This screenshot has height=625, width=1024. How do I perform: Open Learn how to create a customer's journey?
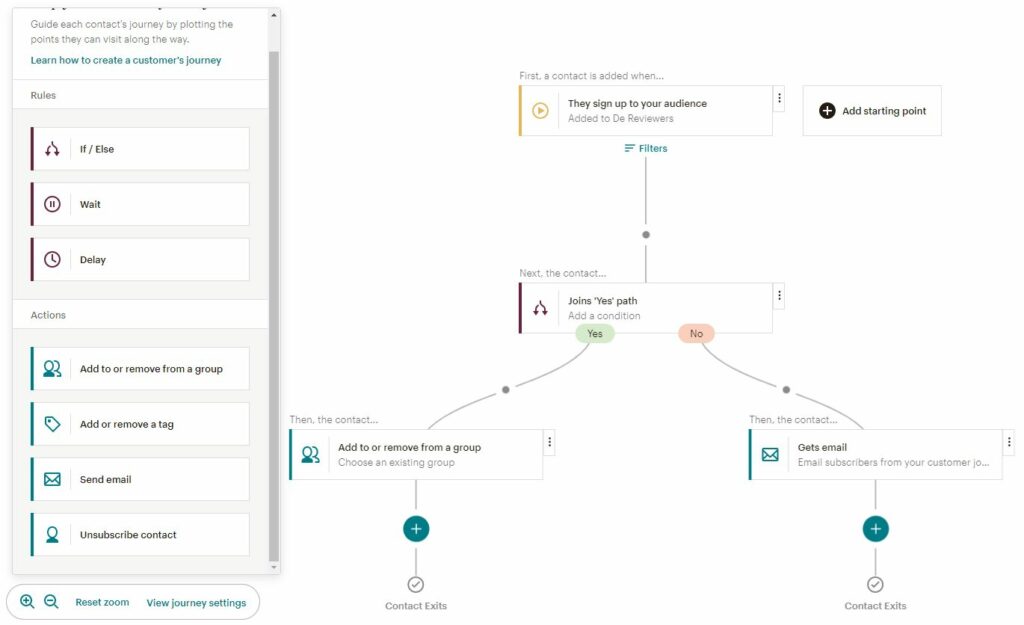click(x=126, y=60)
